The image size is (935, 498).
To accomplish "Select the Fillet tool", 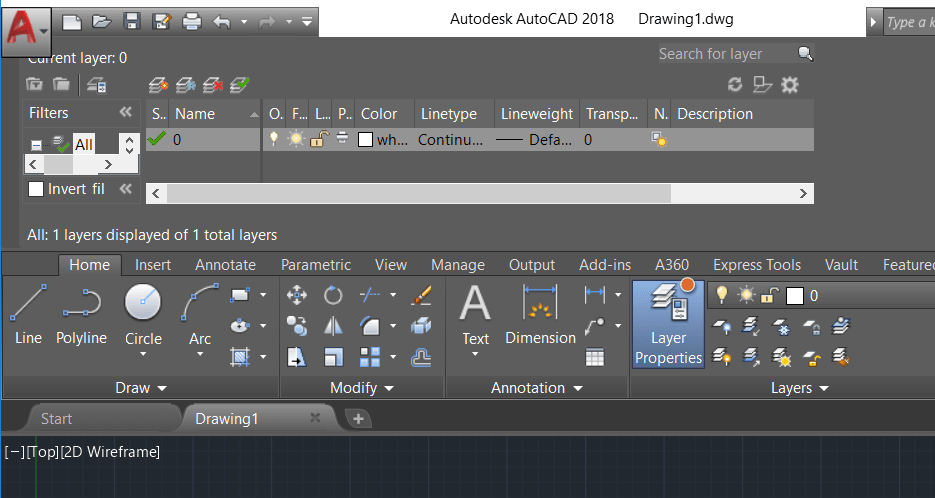I will tap(370, 326).
